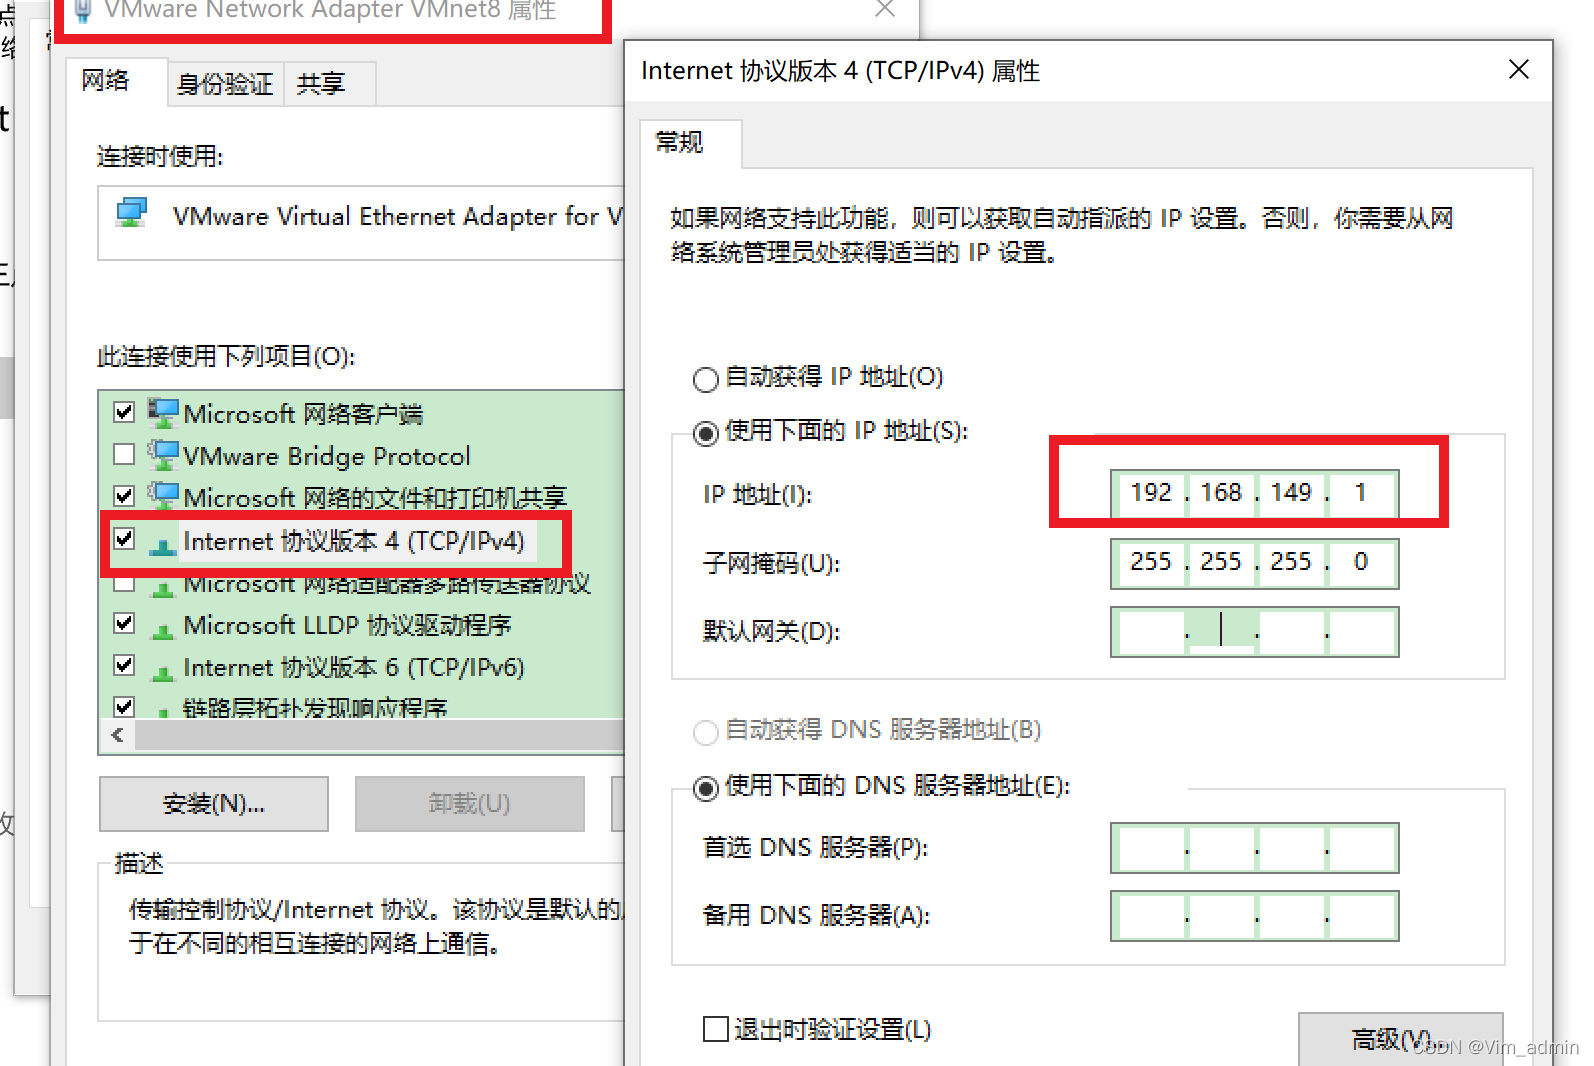The width and height of the screenshot is (1594, 1066).
Task: Uncheck the Internet 协议版本 6 checkbox
Action: point(124,665)
